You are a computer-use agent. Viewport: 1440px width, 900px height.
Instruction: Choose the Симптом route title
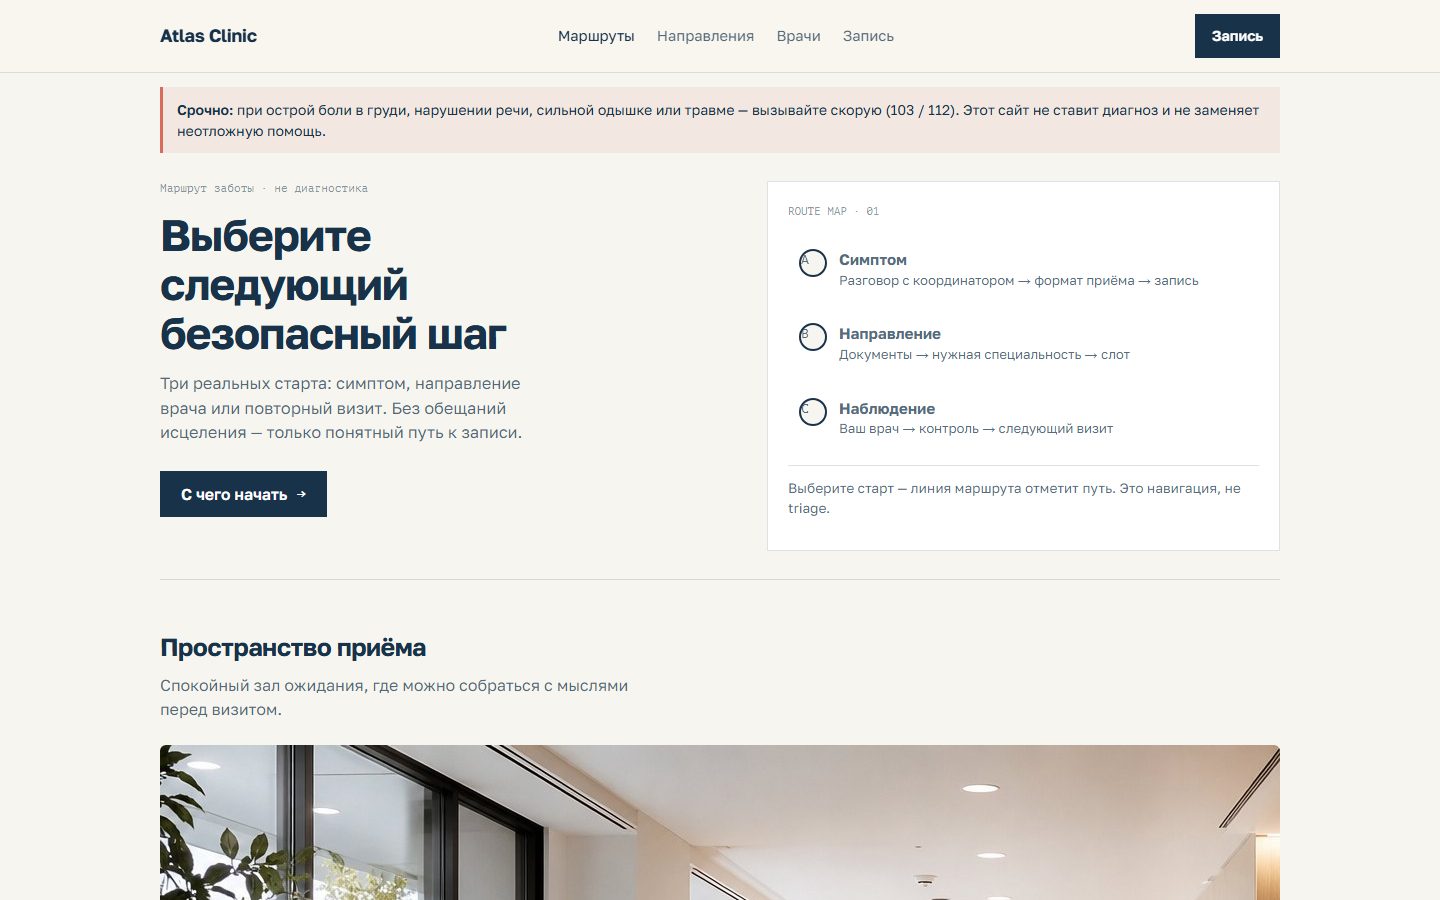pos(873,260)
